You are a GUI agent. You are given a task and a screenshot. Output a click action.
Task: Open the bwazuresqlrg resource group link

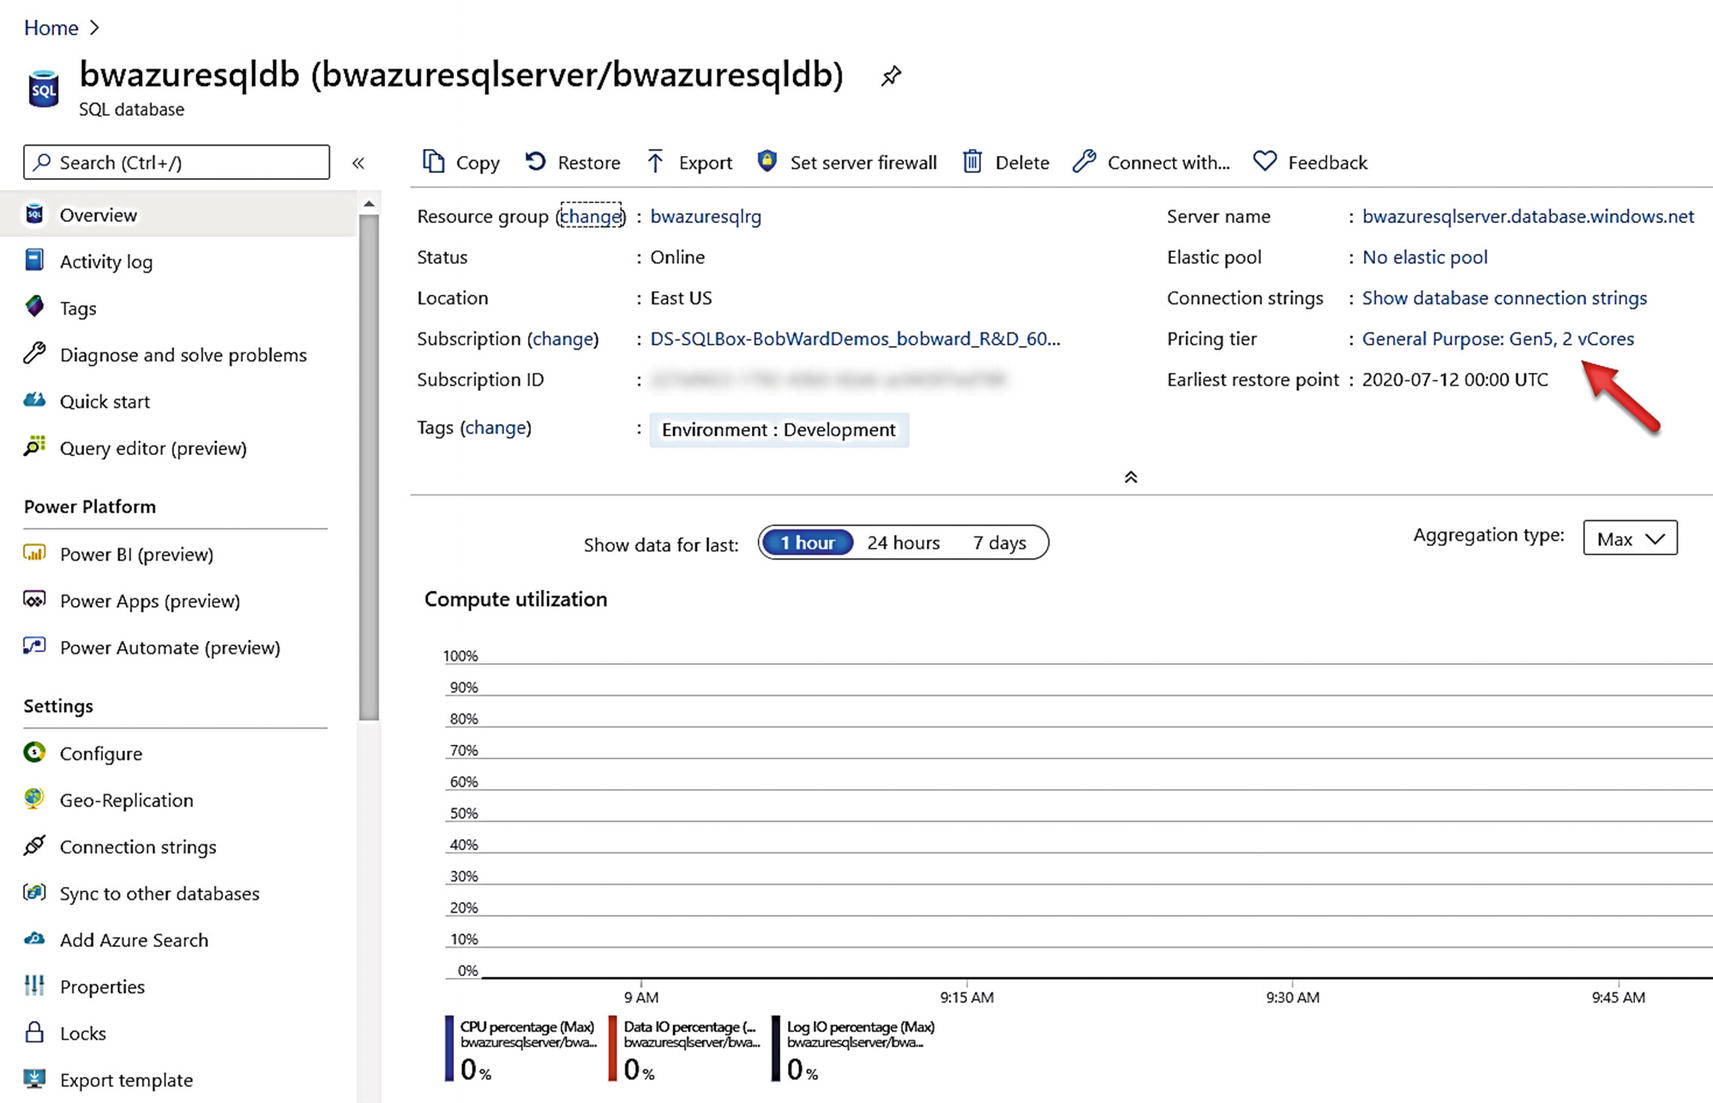tap(705, 216)
